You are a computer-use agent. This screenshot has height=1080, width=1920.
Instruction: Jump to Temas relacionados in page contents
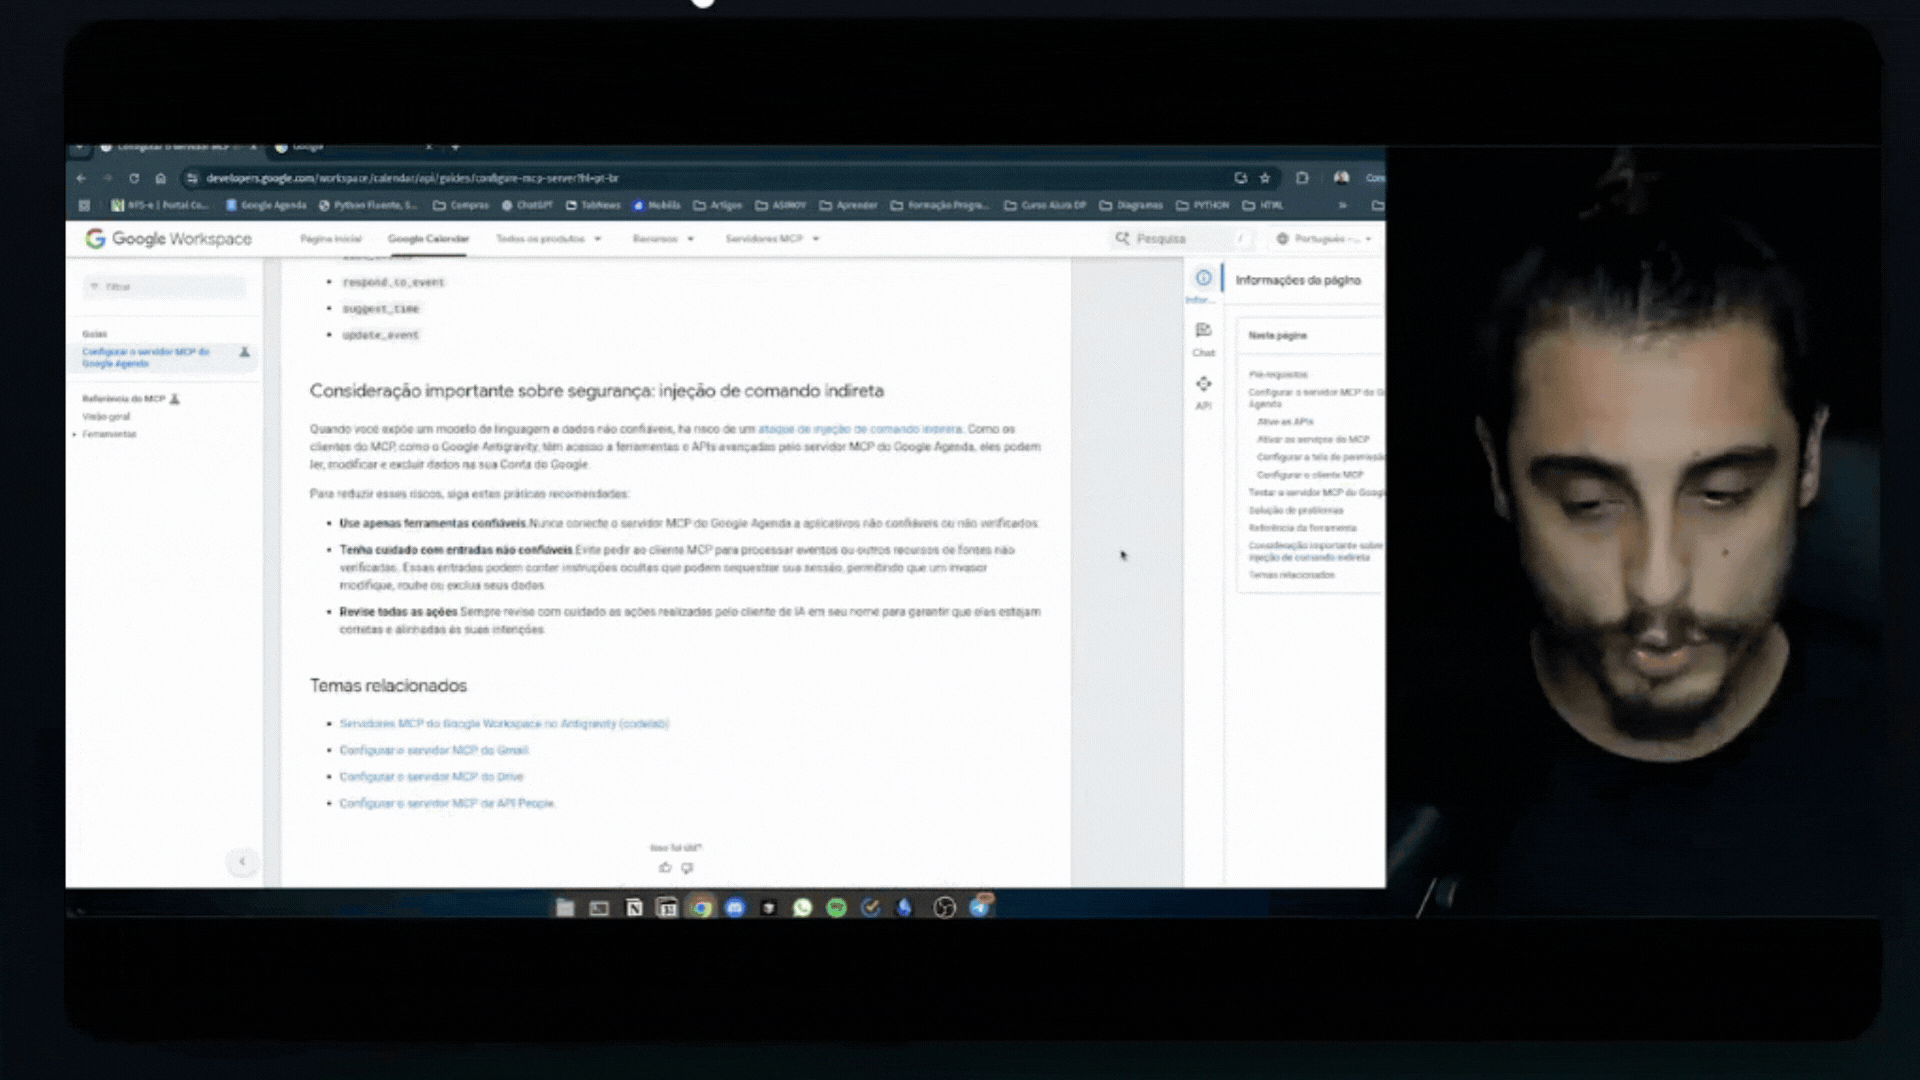(1291, 575)
